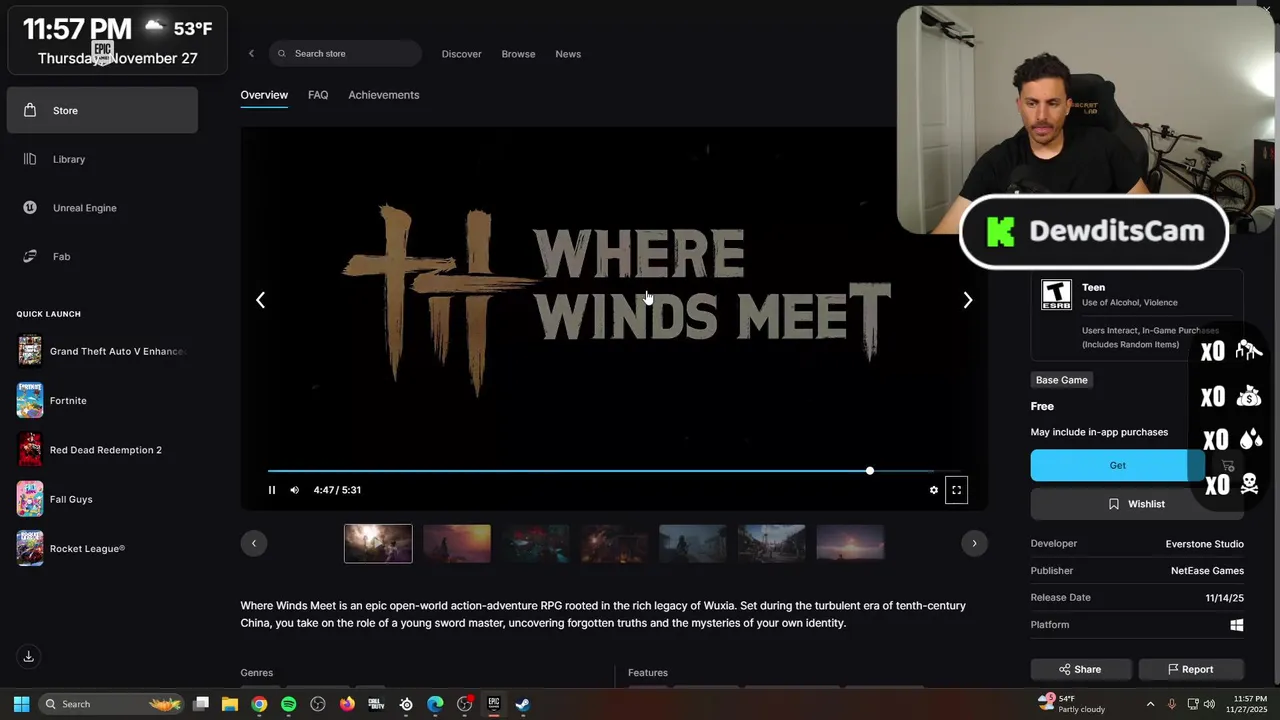
Task: Switch to the FAQ tab
Action: (x=318, y=95)
